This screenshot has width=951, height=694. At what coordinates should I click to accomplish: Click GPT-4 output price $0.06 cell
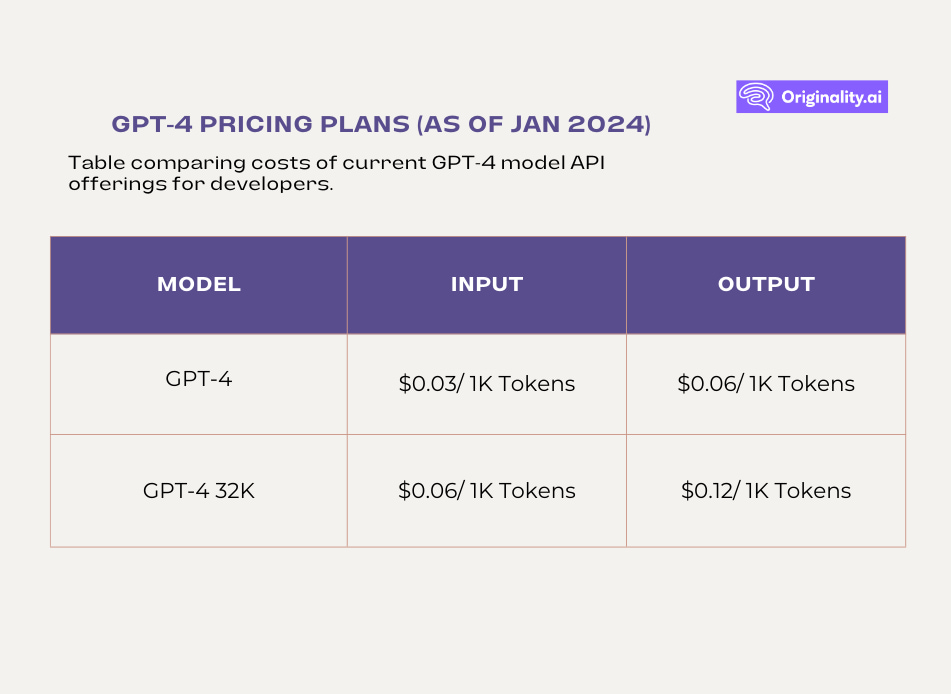(766, 383)
